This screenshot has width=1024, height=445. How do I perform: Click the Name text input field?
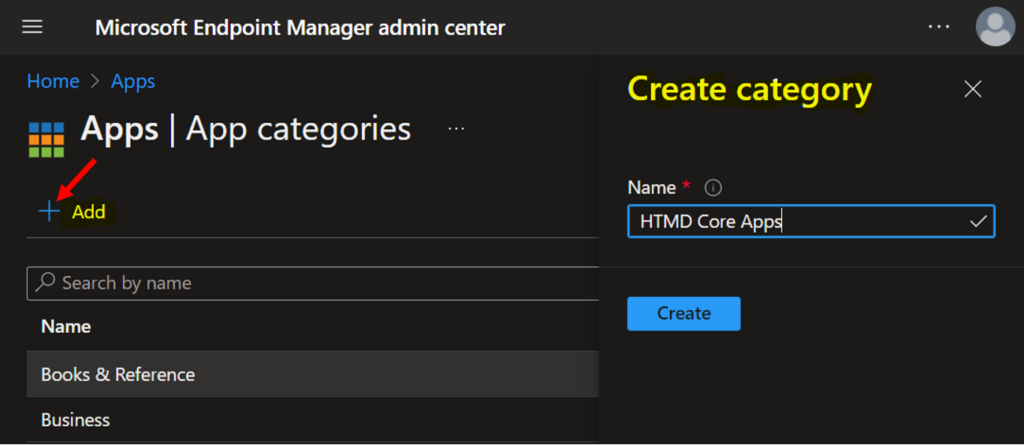pos(811,222)
